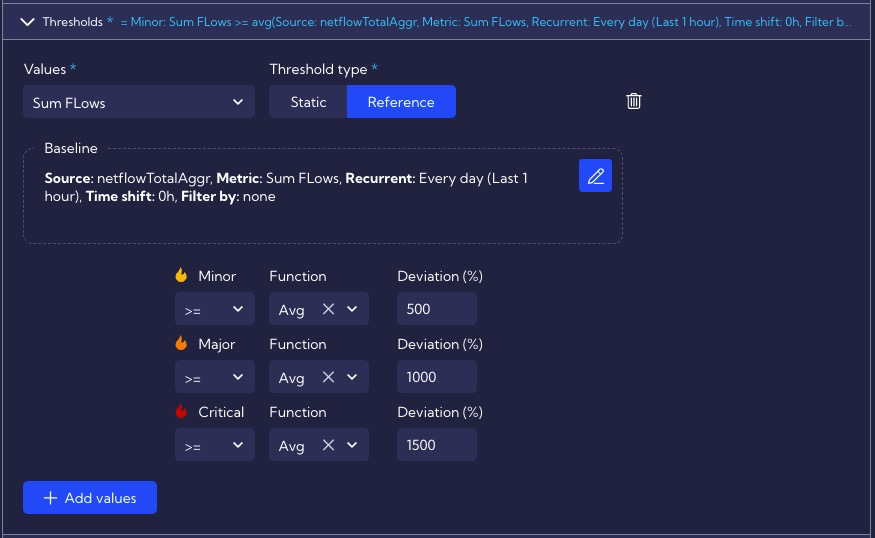Switch threshold type to Static

pyautogui.click(x=308, y=102)
